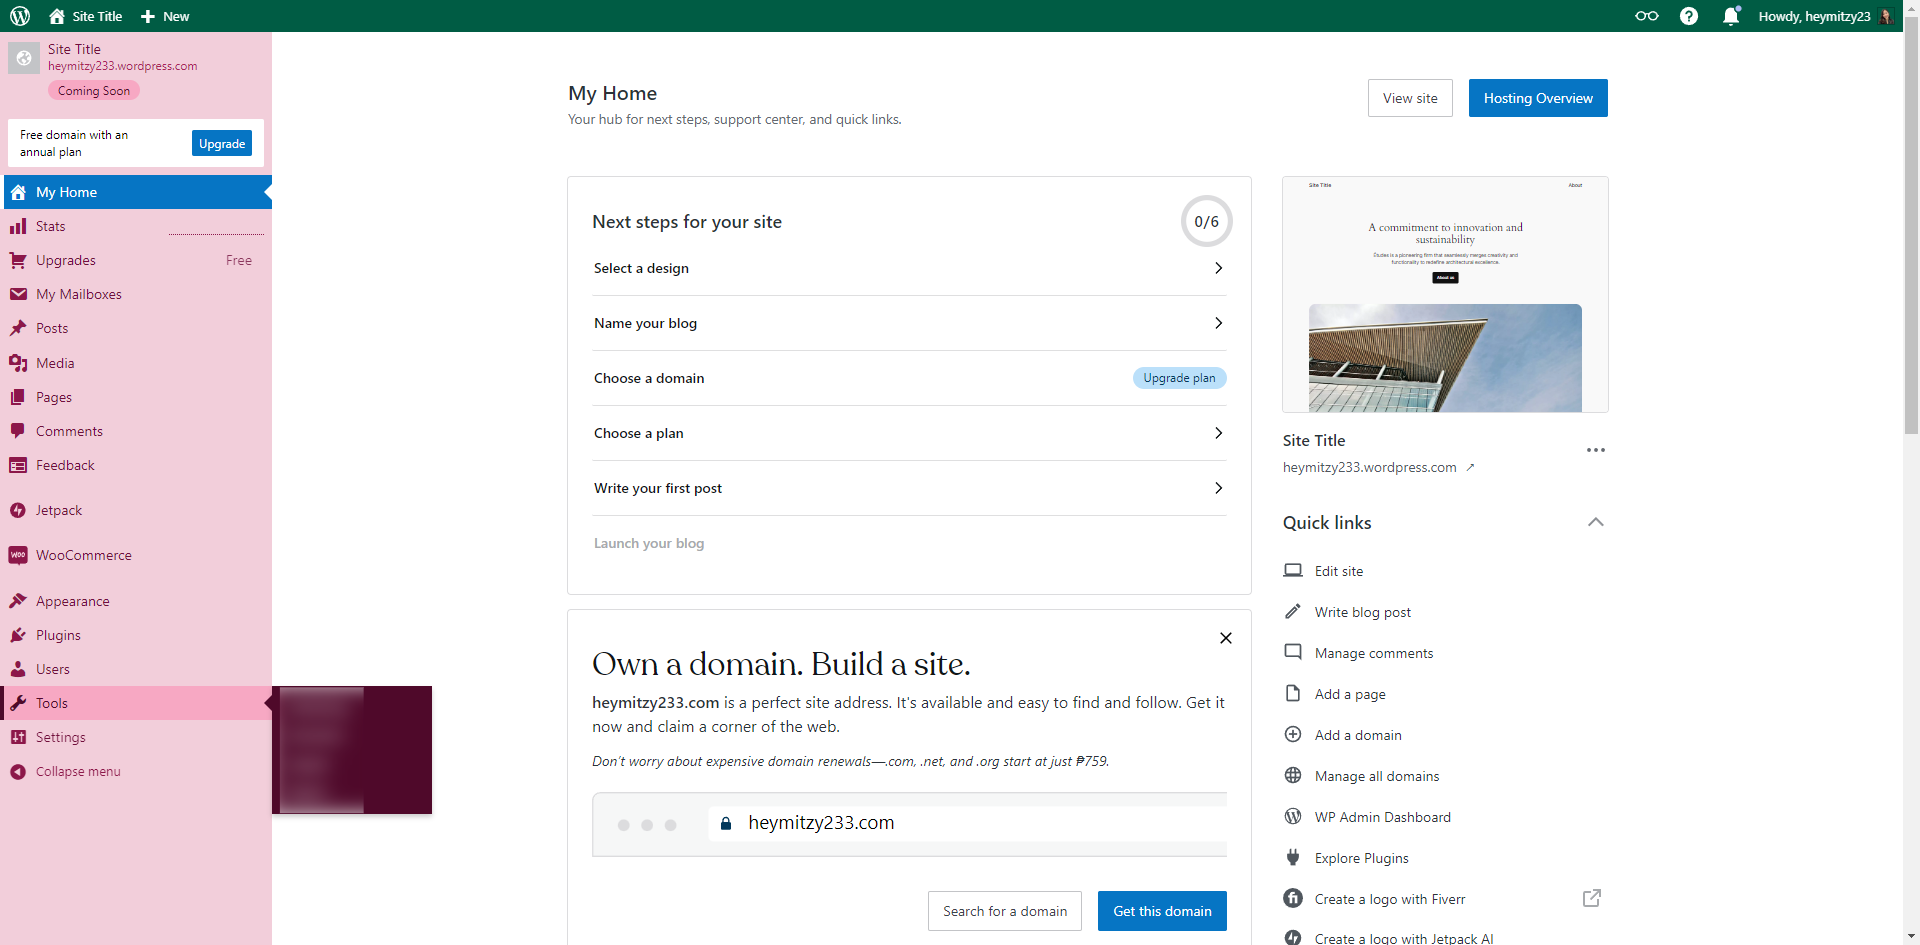
Task: Click the Edit site laptop icon
Action: click(x=1293, y=571)
